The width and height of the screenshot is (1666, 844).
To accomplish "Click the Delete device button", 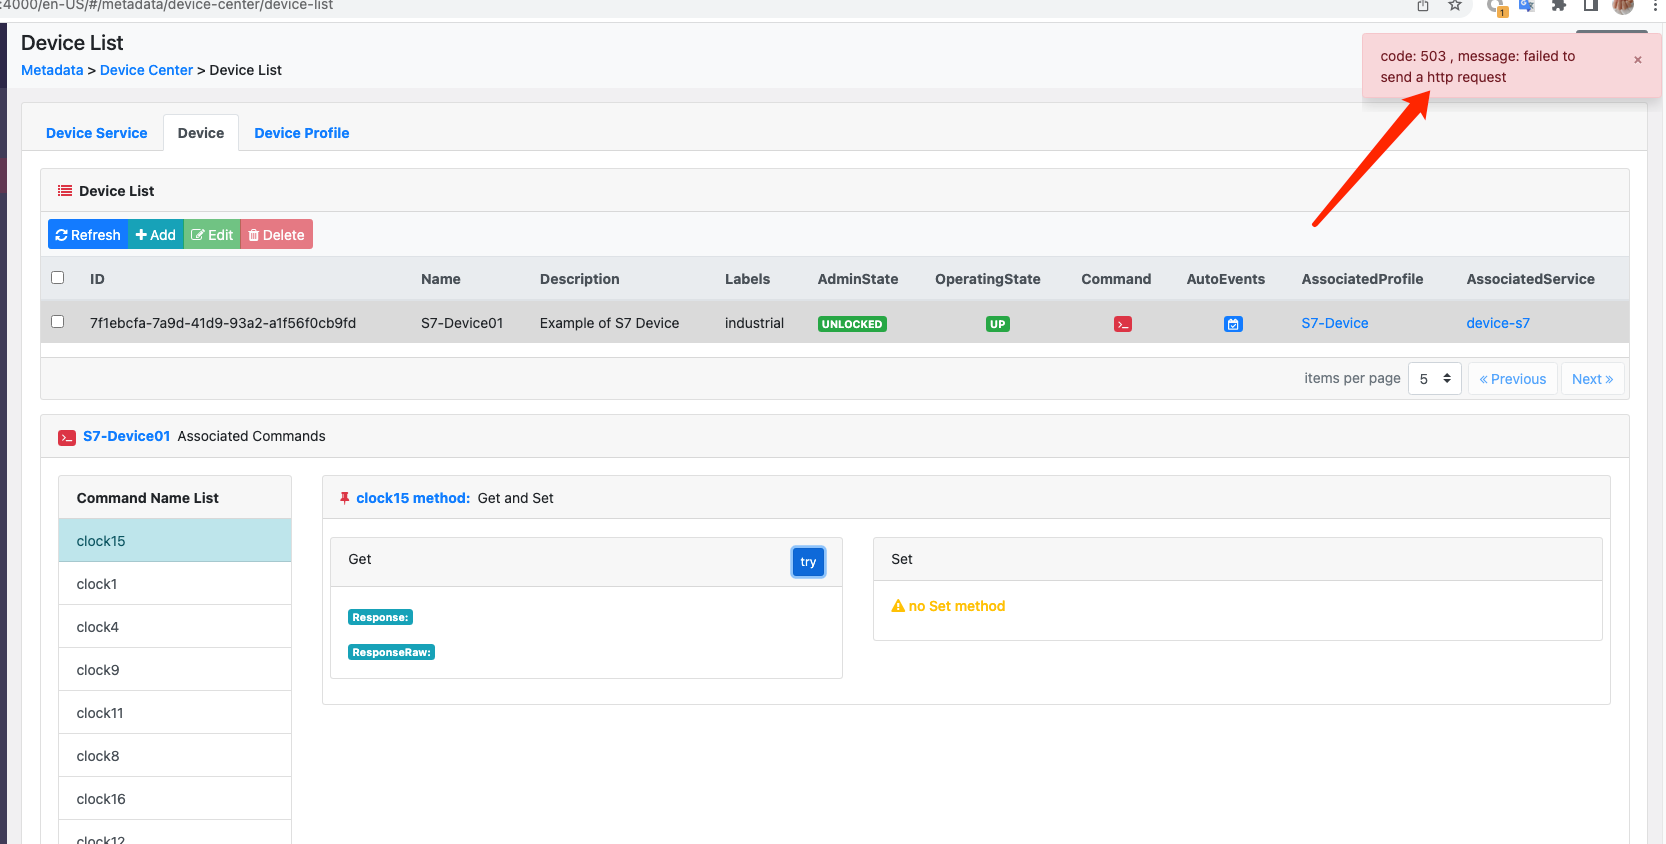I will coord(276,235).
